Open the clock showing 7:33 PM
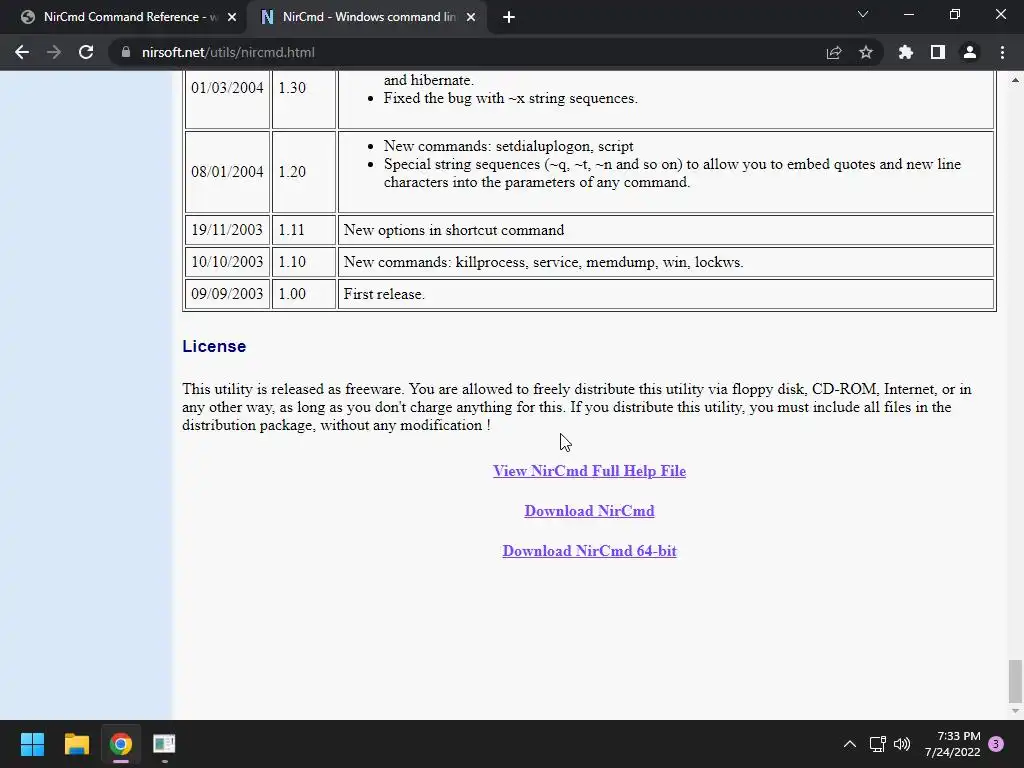The image size is (1024, 768). point(952,744)
